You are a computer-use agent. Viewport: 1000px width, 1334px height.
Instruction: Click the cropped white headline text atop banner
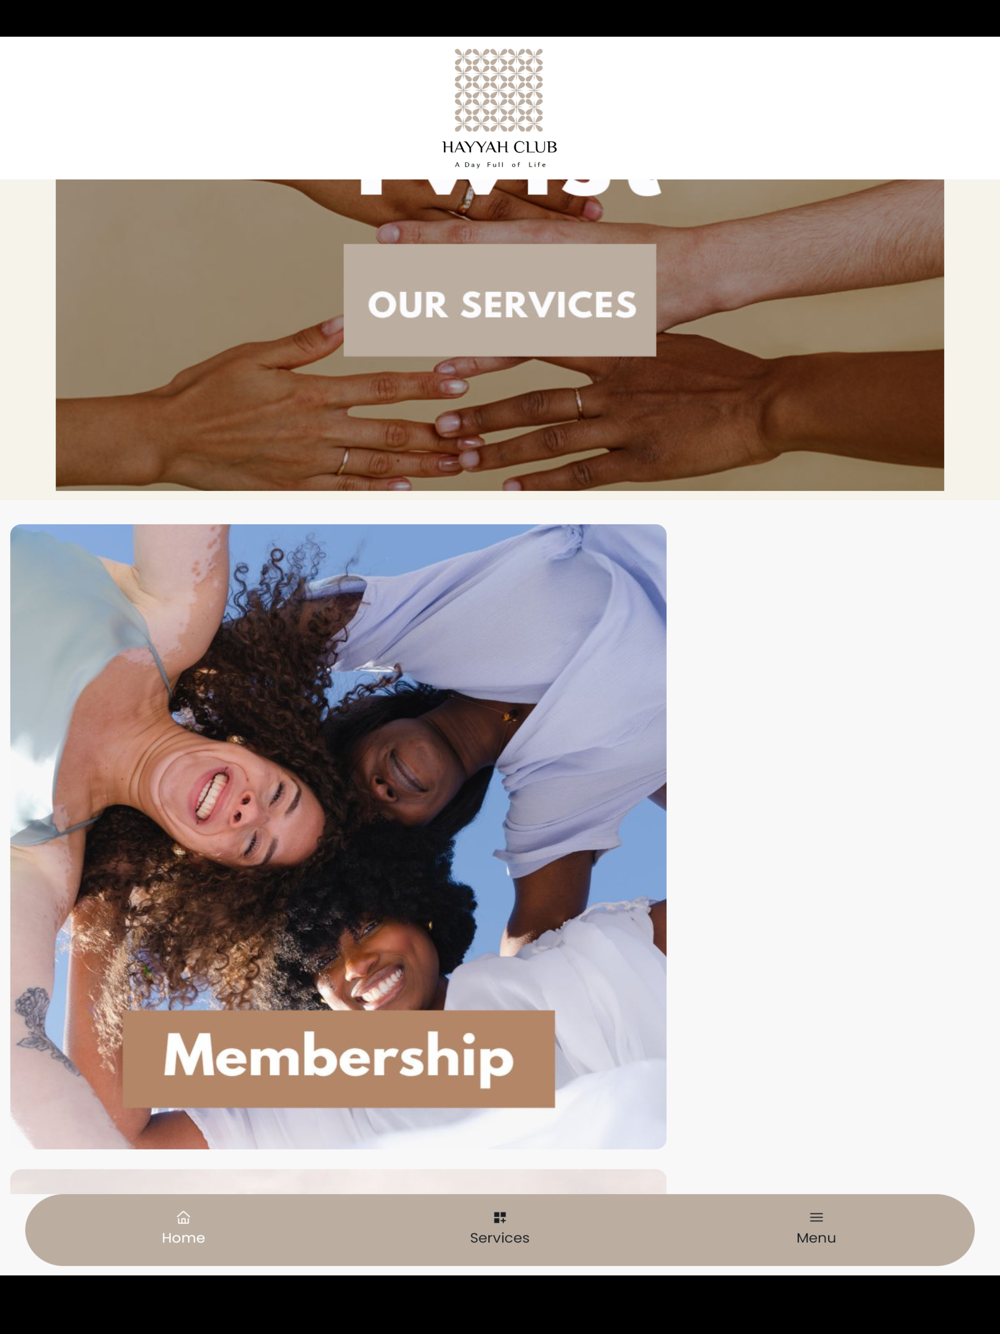pos(510,187)
